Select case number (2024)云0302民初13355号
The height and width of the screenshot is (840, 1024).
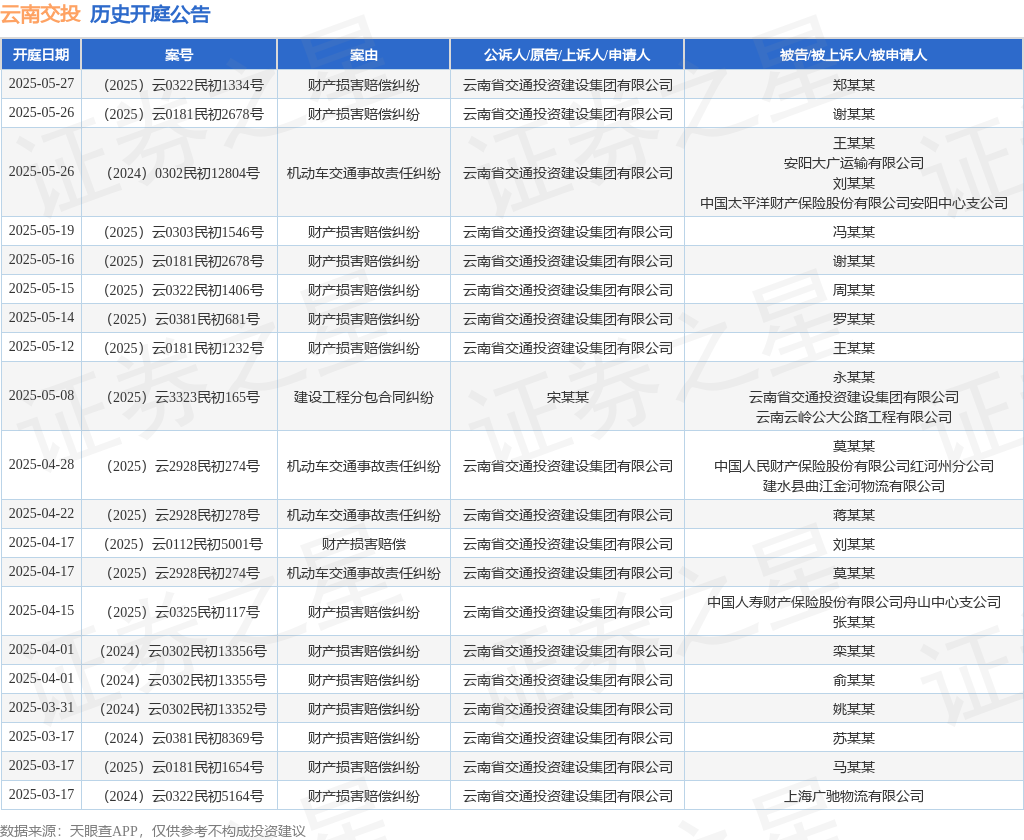[184, 680]
